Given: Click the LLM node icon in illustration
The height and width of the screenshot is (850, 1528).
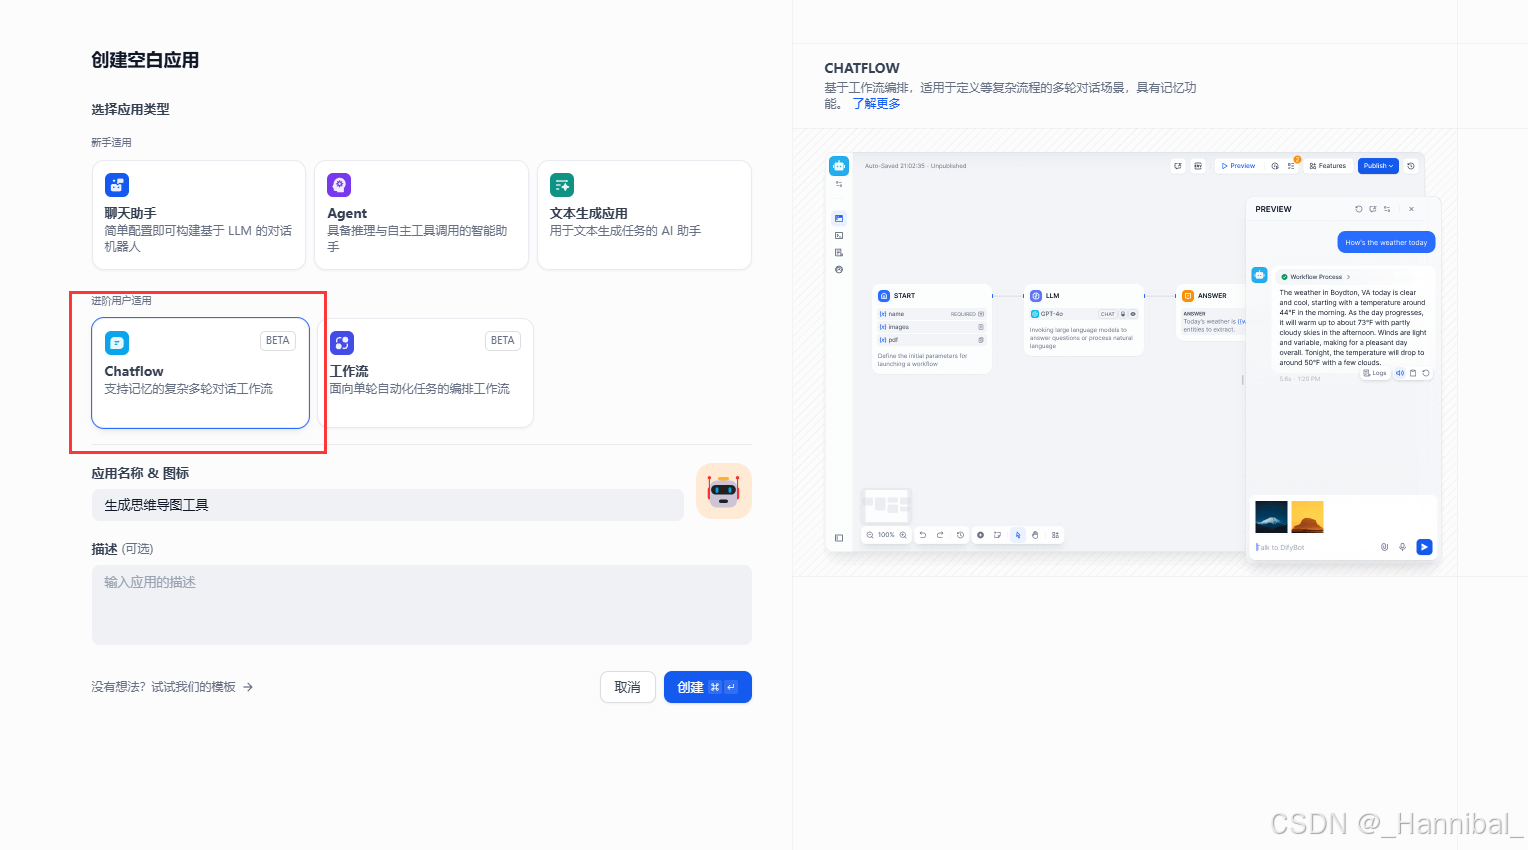Looking at the screenshot, I should click(x=1036, y=296).
